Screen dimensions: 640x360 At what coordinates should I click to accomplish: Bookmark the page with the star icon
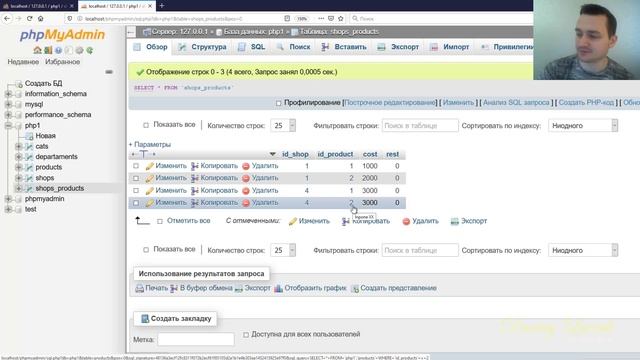click(x=340, y=18)
